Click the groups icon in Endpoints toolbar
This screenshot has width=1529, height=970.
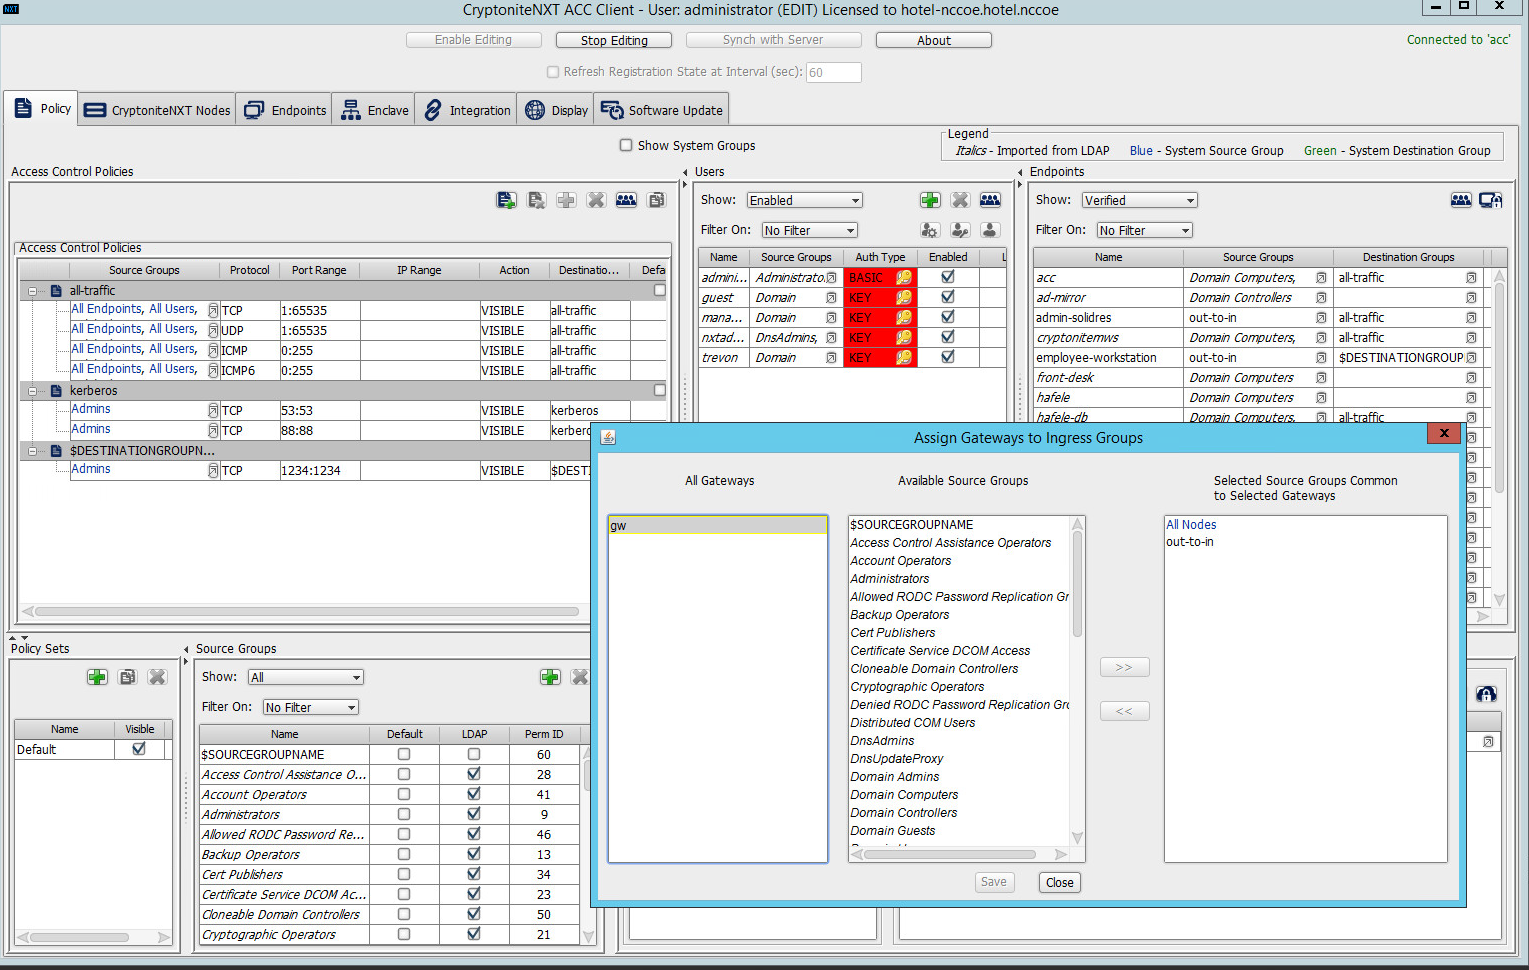[1461, 200]
